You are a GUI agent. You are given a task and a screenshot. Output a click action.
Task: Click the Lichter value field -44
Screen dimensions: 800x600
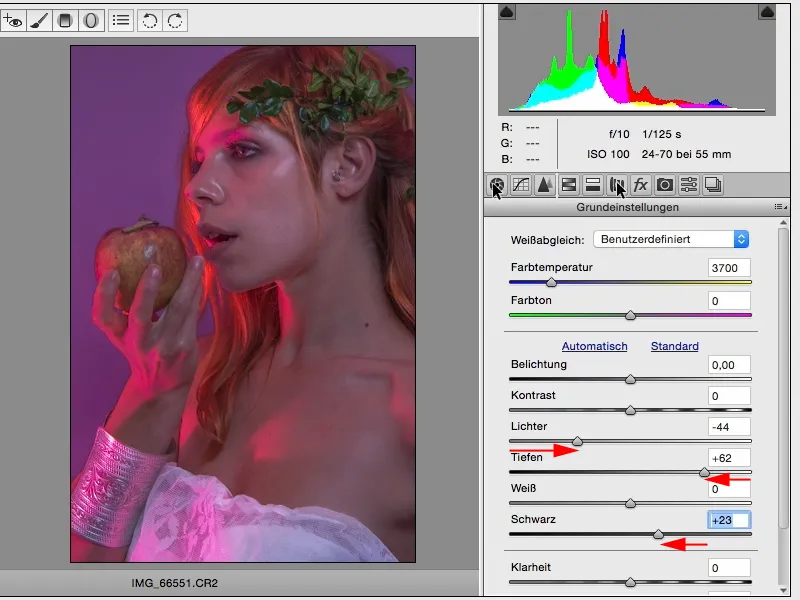pyautogui.click(x=729, y=427)
